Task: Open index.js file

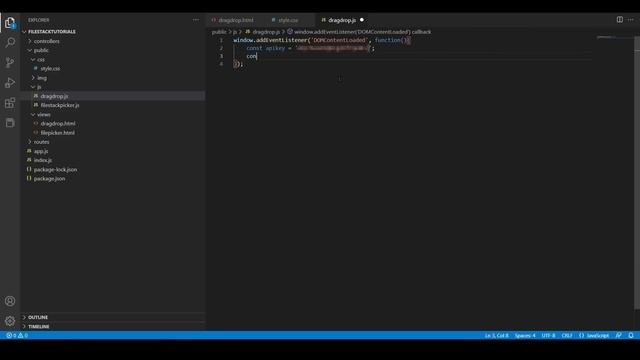Action: 42,160
